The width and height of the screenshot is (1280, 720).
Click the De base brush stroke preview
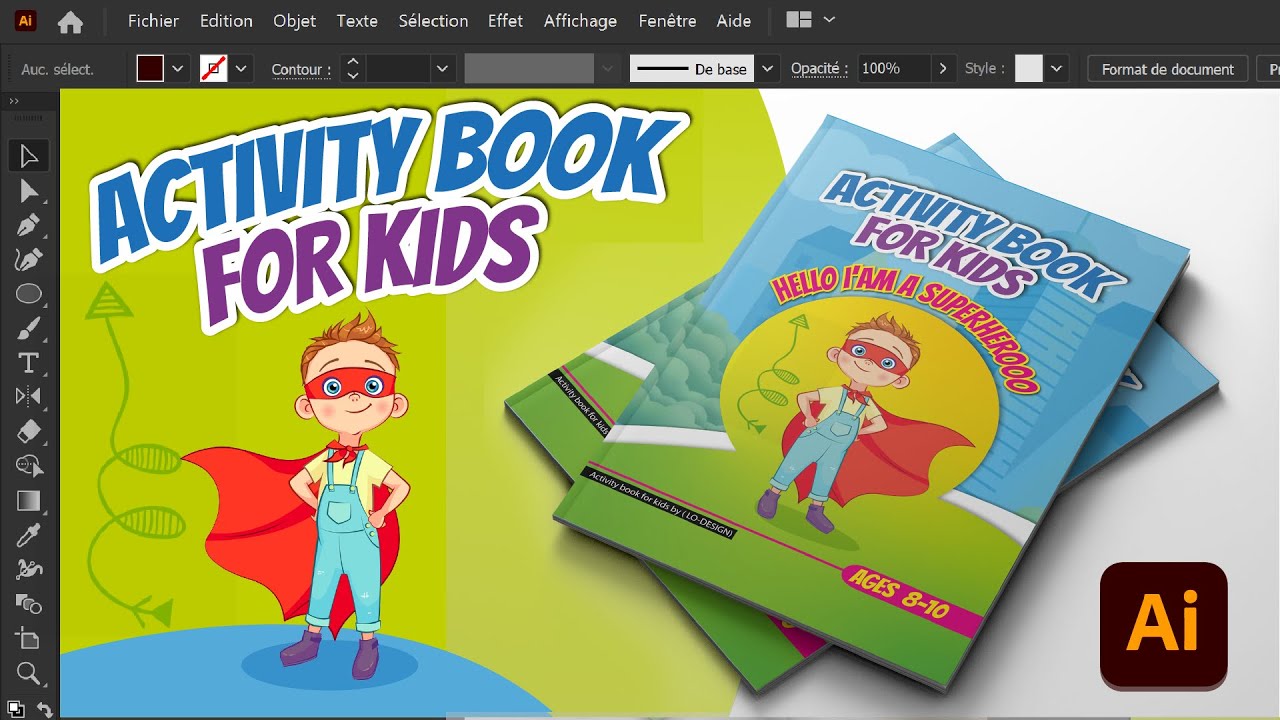click(x=693, y=69)
